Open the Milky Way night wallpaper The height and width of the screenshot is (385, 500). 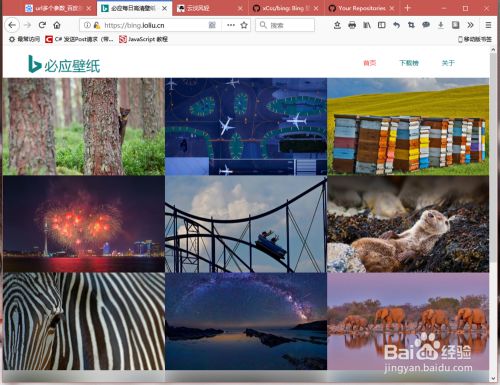246,321
